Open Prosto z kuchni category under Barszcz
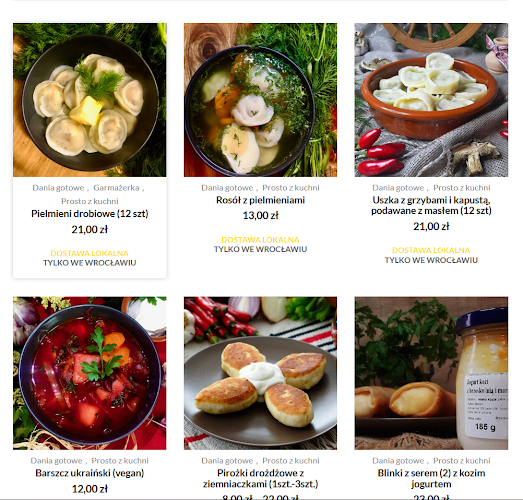 (120, 461)
